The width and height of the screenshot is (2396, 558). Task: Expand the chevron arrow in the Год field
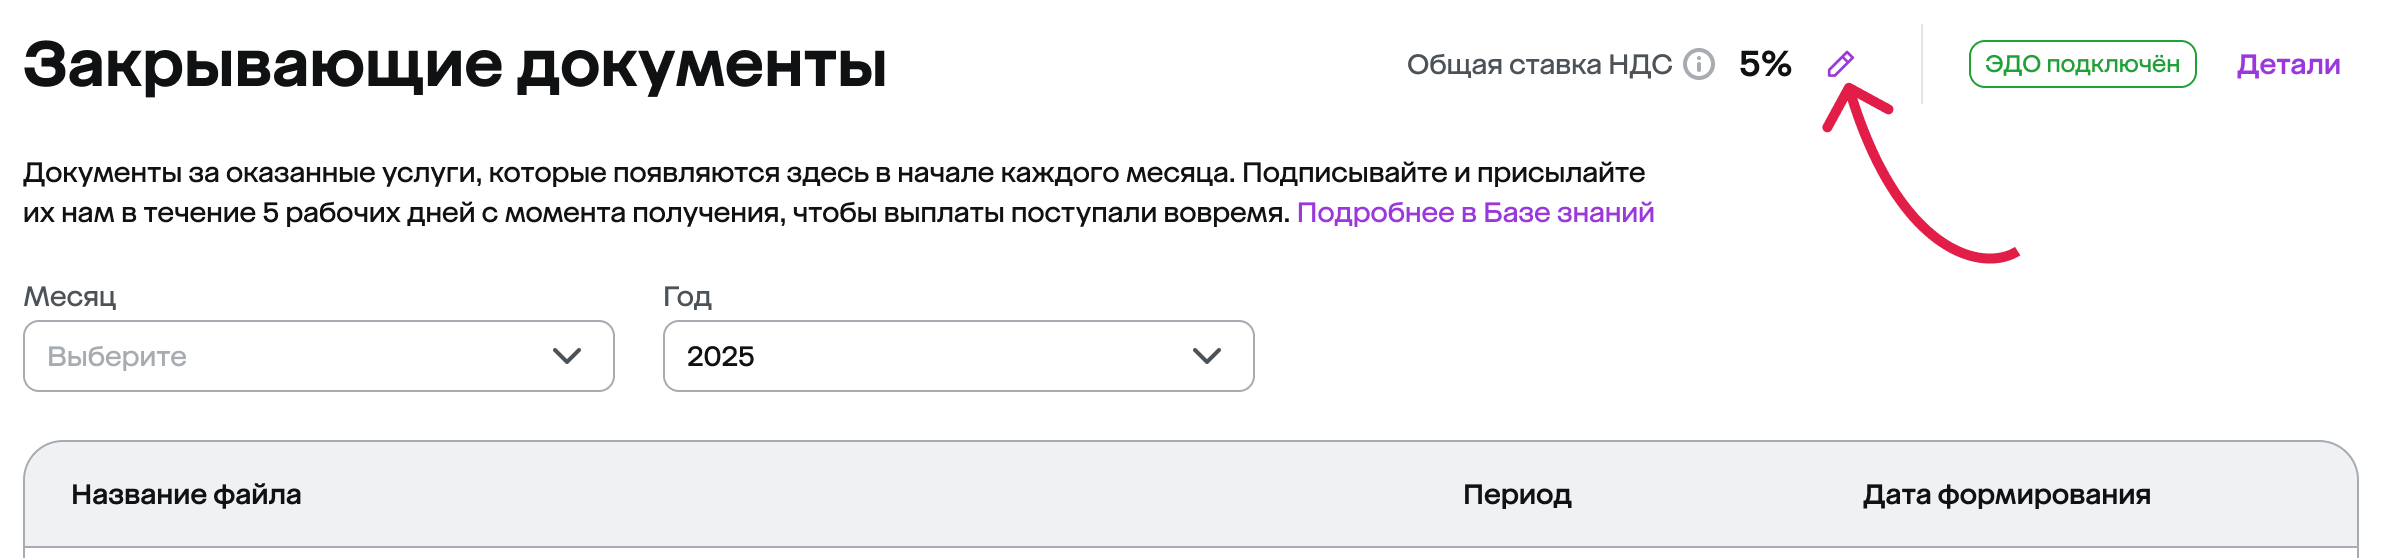[1207, 356]
